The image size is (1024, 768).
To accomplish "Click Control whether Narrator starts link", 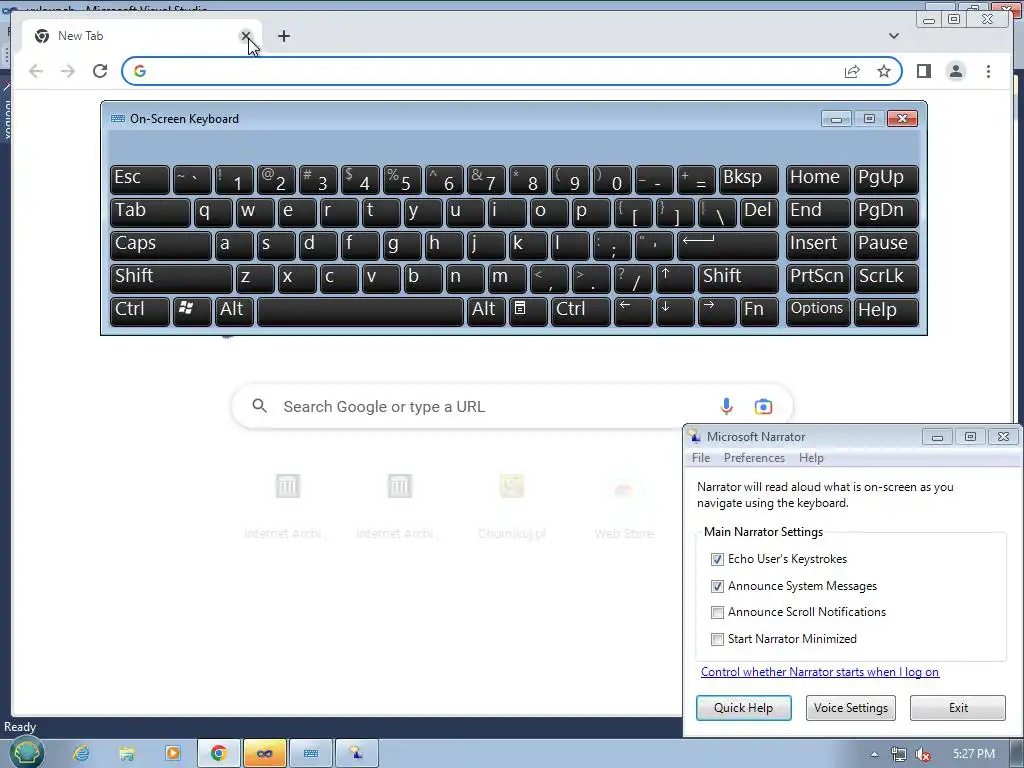I will (x=820, y=671).
